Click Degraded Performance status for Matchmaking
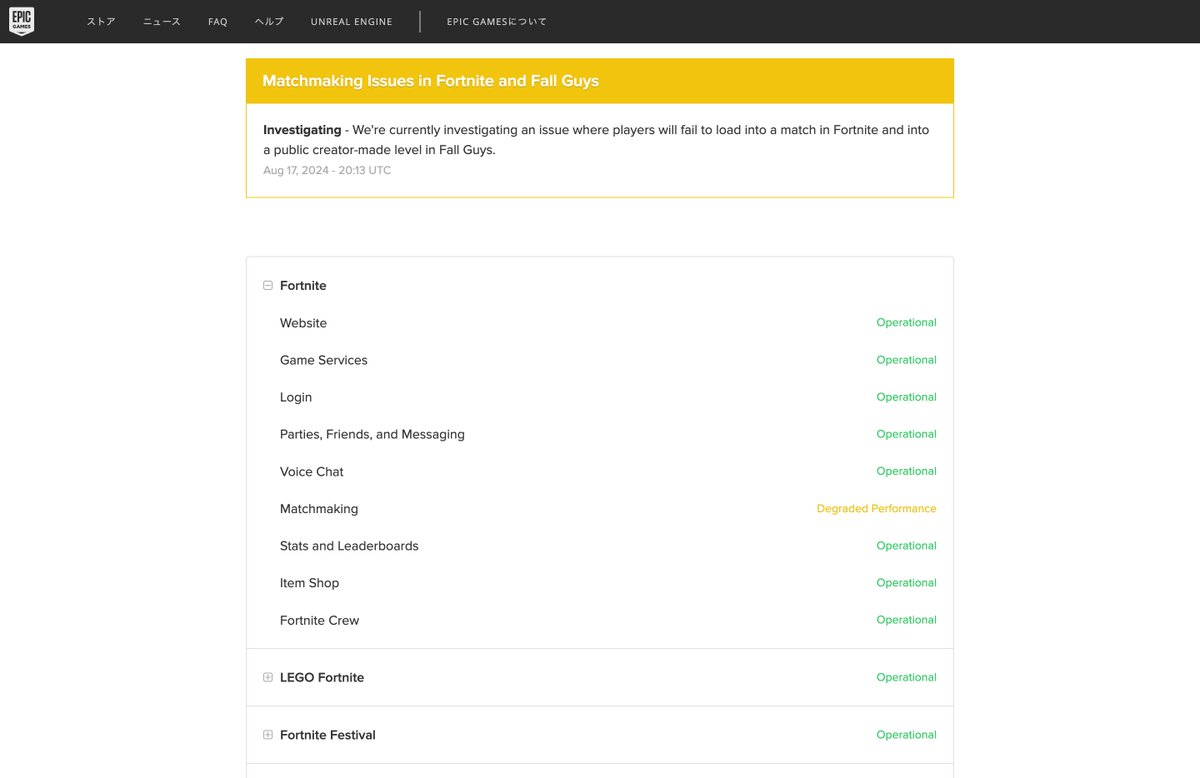Viewport: 1200px width, 778px height. point(877,509)
